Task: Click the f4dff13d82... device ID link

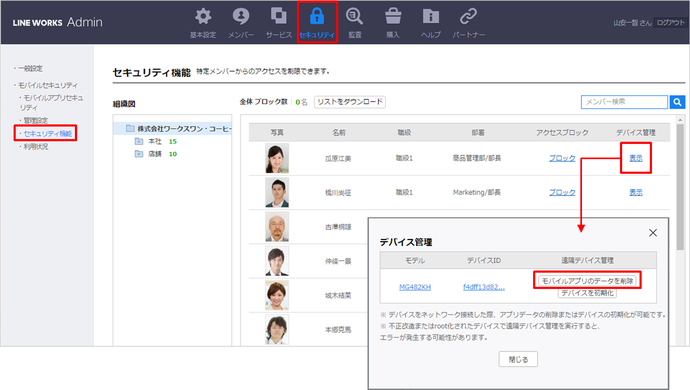Action: click(484, 287)
